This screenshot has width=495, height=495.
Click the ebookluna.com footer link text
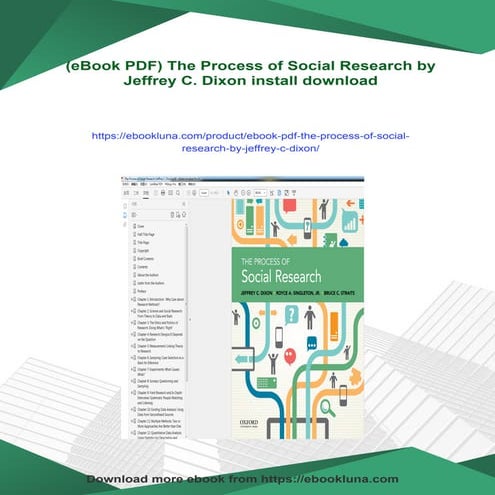pyautogui.click(x=329, y=479)
